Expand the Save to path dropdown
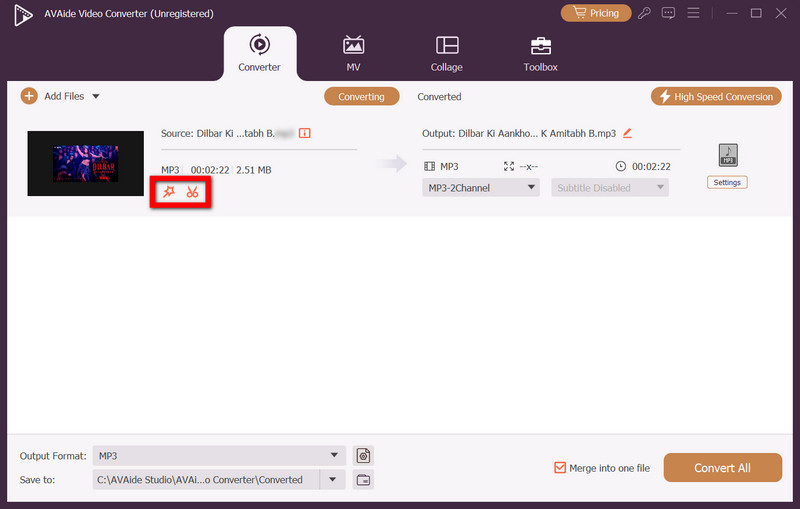 point(332,480)
